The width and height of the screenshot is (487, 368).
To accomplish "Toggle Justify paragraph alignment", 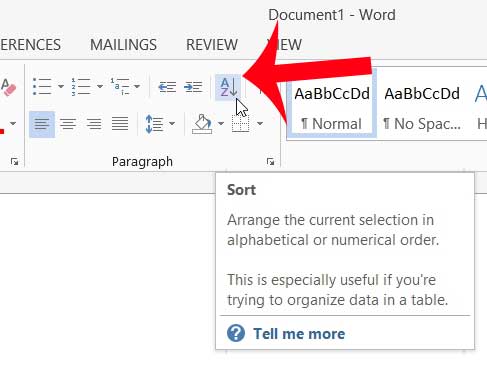I will coord(120,124).
